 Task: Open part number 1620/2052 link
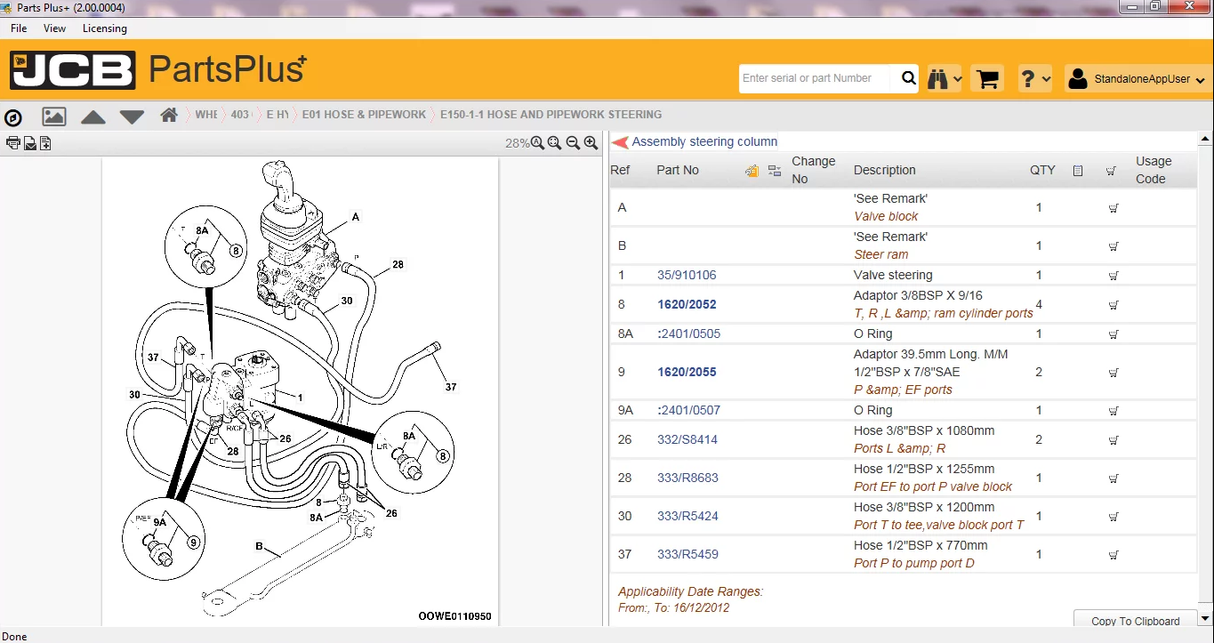(686, 304)
